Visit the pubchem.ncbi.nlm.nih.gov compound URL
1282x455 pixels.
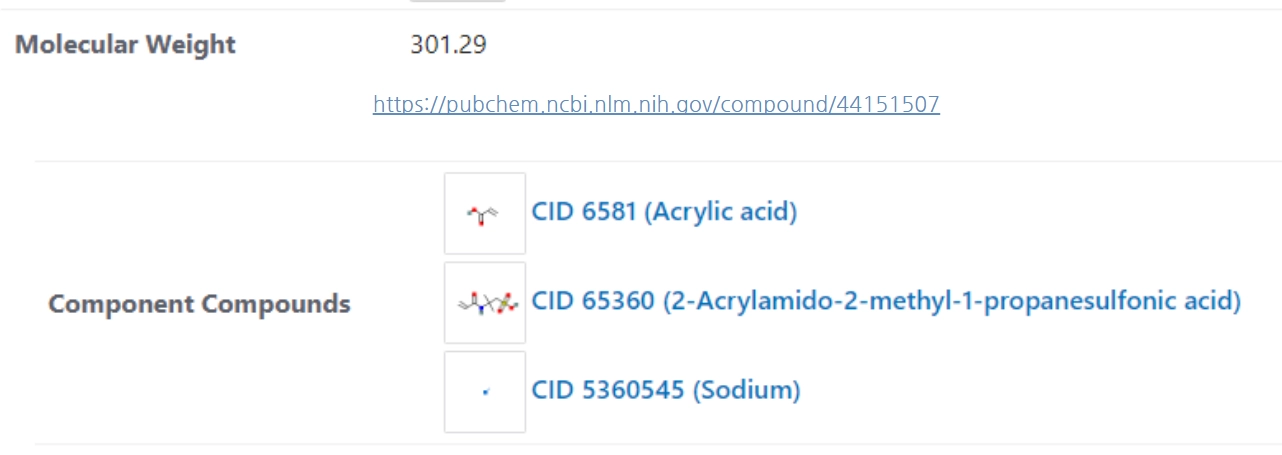(656, 104)
